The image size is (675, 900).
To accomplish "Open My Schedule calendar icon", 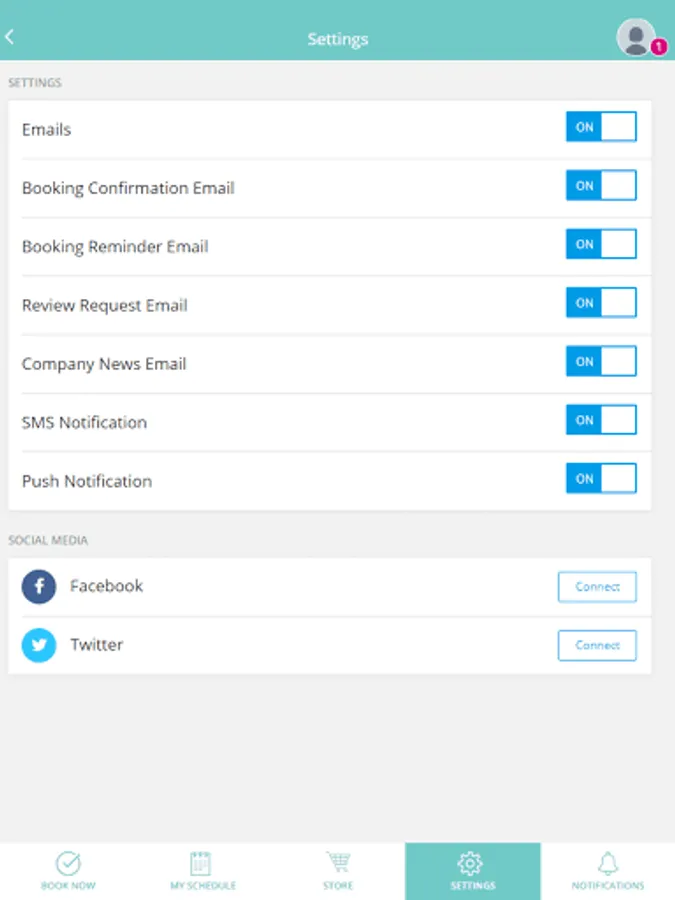I will (202, 864).
